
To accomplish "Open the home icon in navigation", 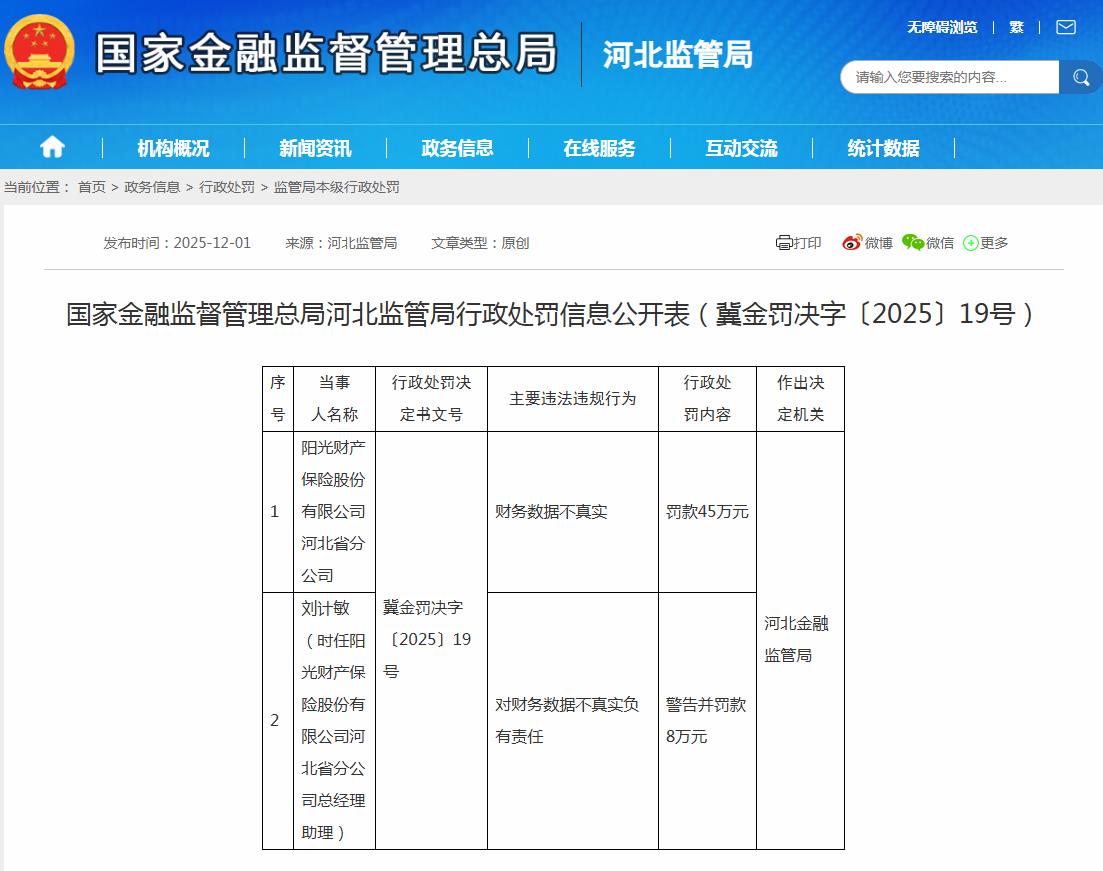I will tap(53, 147).
